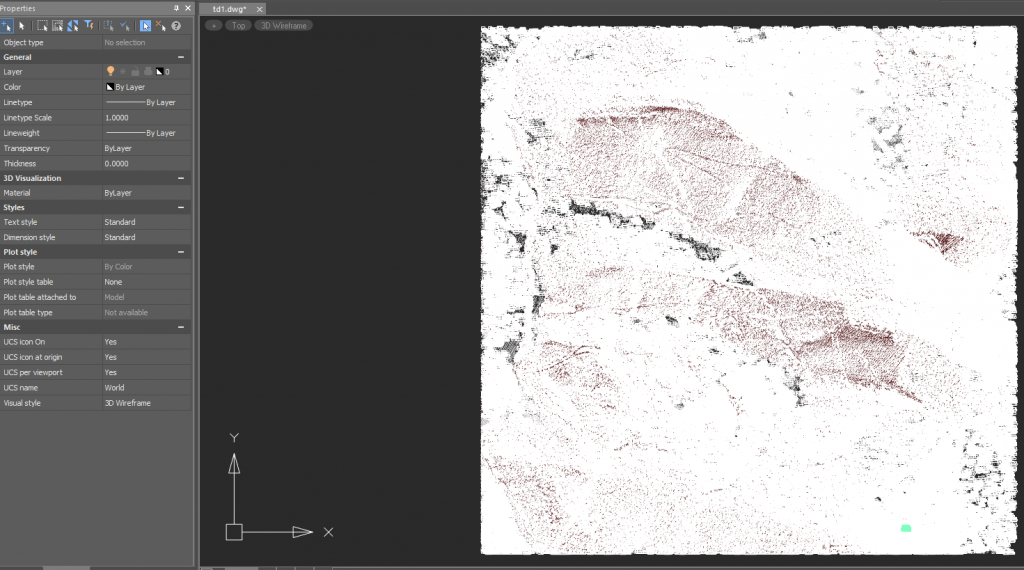Select the window selection rectangle tool
The image size is (1024, 570).
(x=42, y=26)
